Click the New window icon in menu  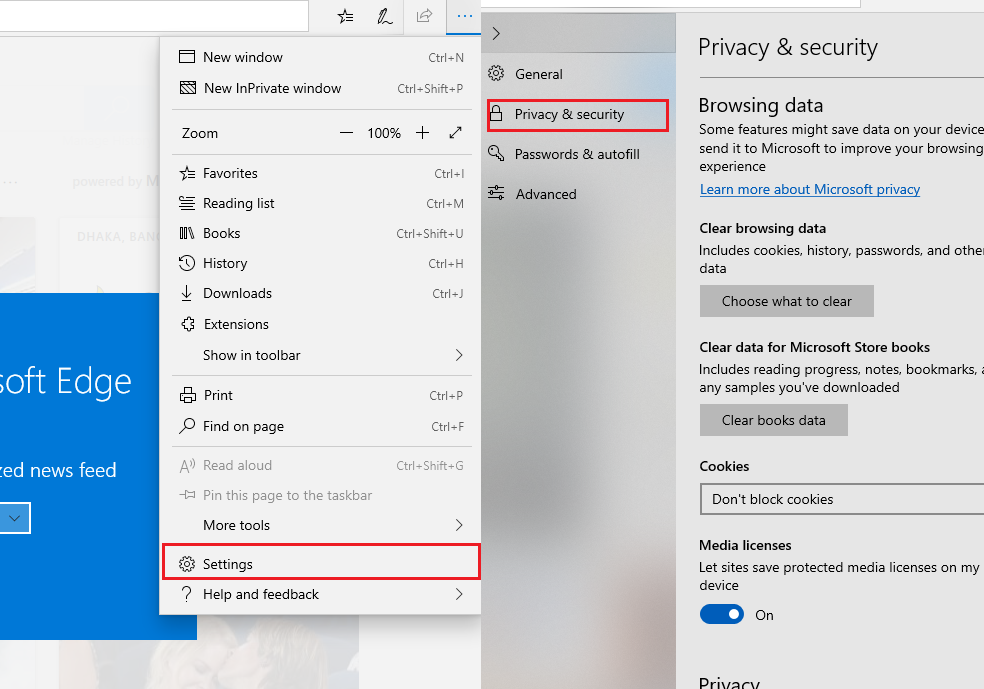[x=187, y=57]
